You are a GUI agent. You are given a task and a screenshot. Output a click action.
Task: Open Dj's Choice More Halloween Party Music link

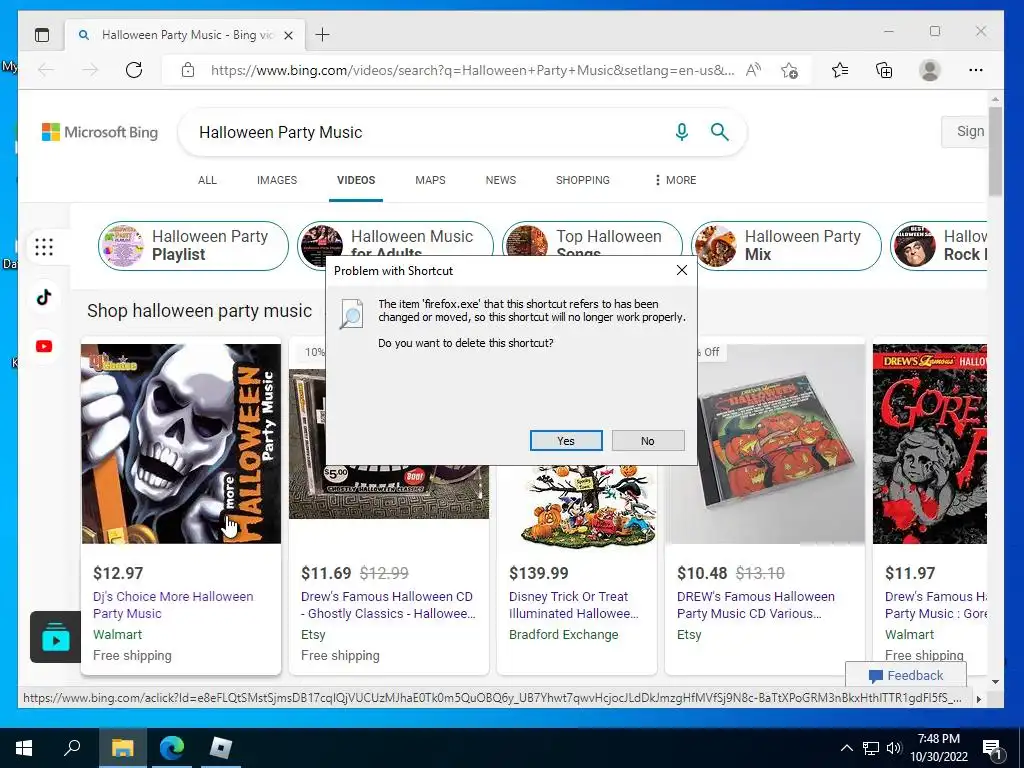point(173,605)
